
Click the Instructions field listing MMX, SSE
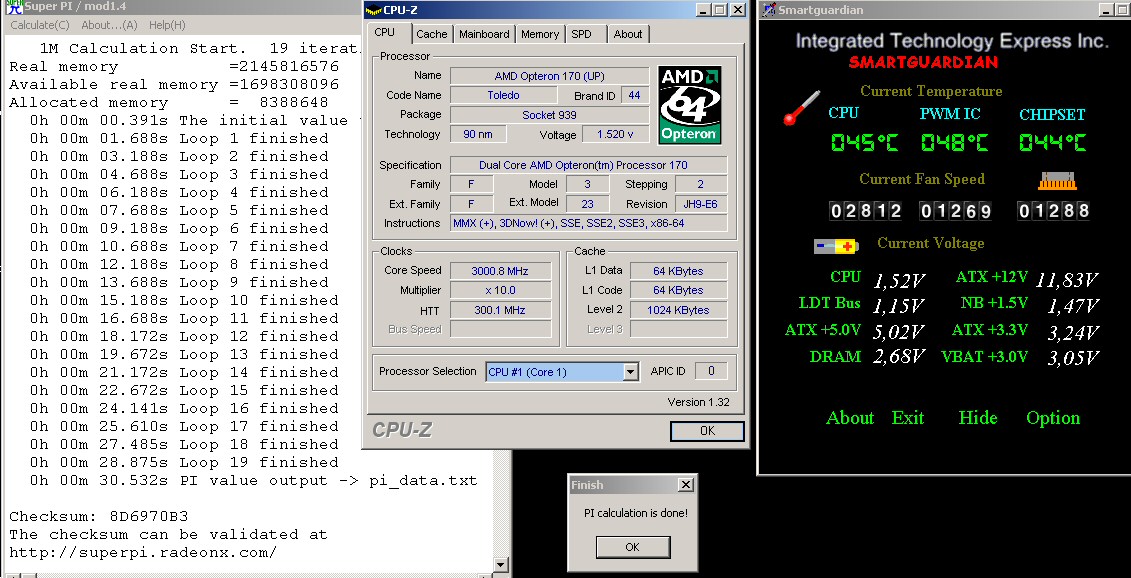pos(589,224)
